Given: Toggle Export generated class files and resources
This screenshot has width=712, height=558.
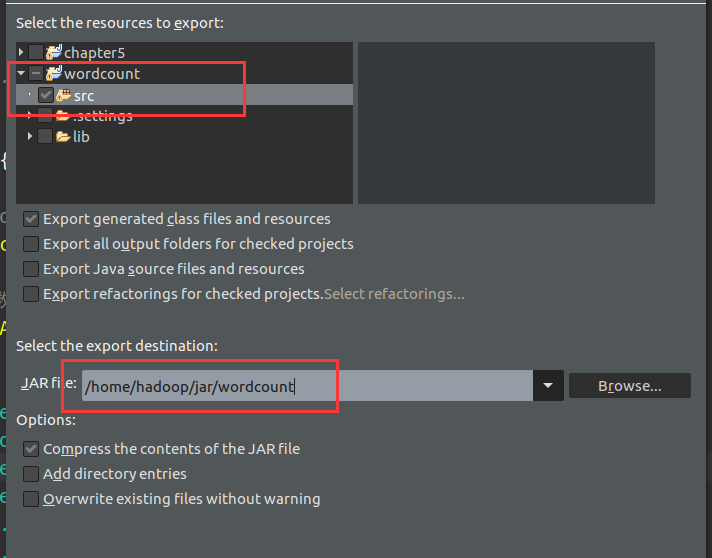Looking at the screenshot, I should [31, 219].
